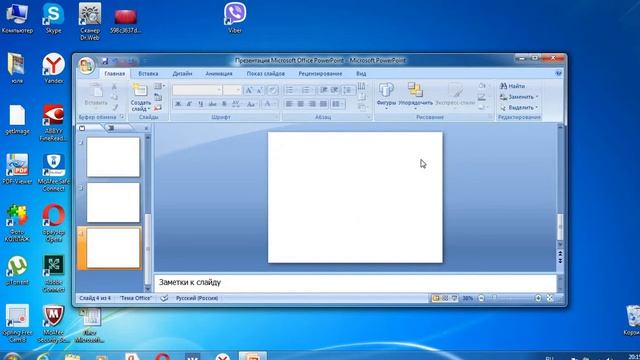Clear all text formatting
This screenshot has height=360, width=640.
click(x=272, y=90)
